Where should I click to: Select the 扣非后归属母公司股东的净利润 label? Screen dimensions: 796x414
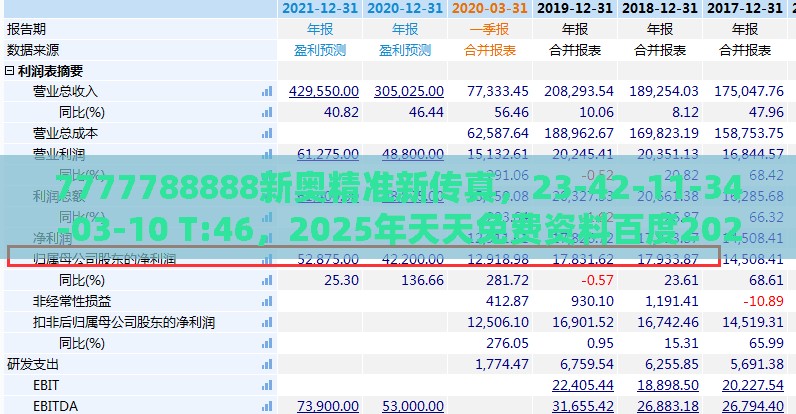point(124,323)
